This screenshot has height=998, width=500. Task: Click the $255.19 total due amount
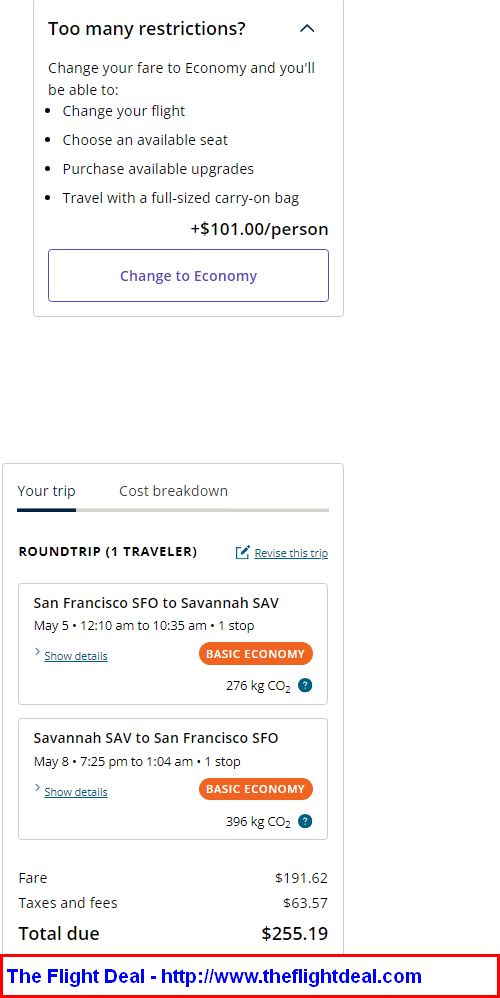click(295, 934)
